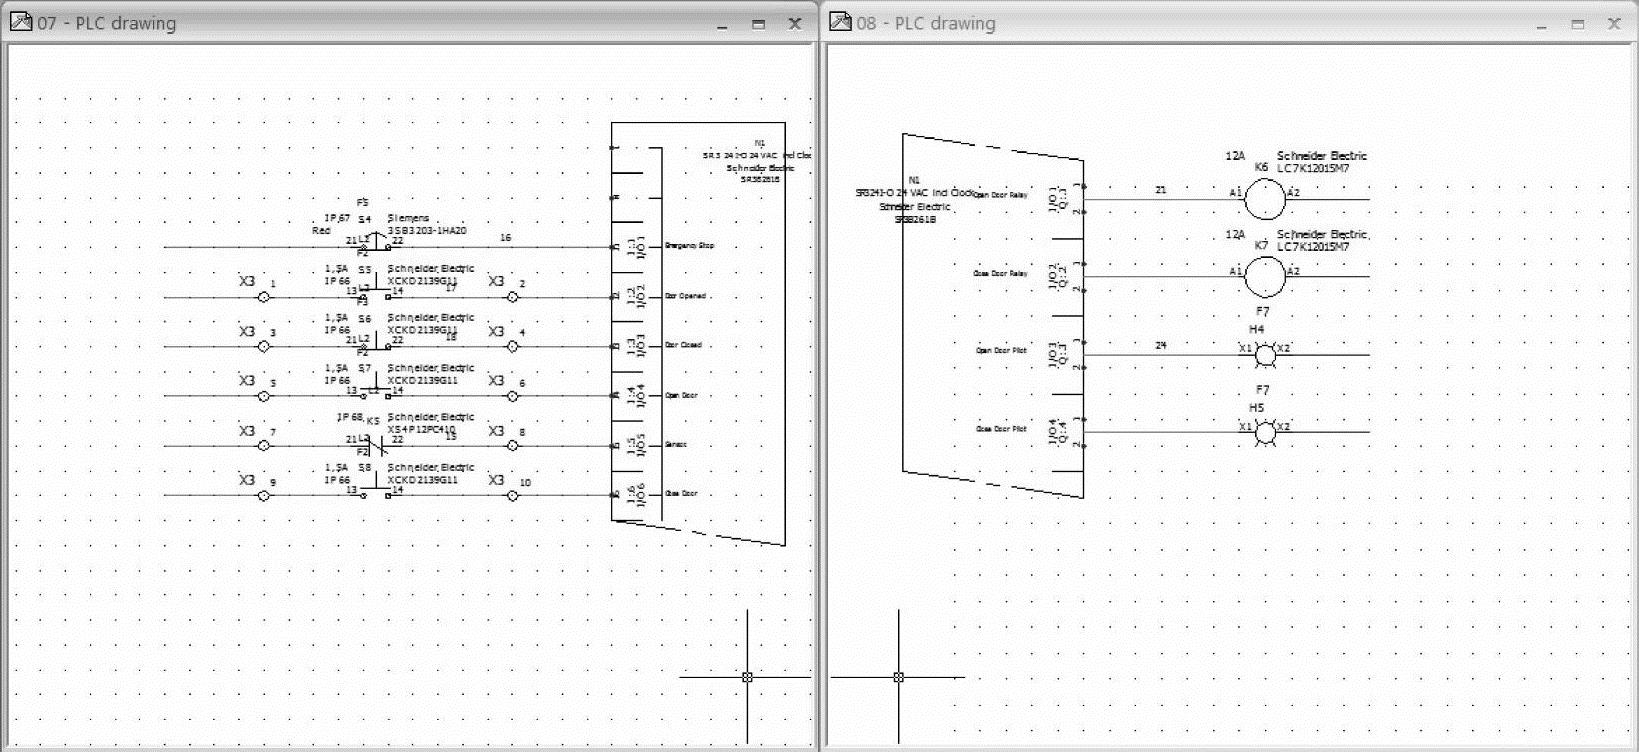The width and height of the screenshot is (1639, 752).
Task: Click the 'Emergency Stop' input label
Action: [x=689, y=246]
